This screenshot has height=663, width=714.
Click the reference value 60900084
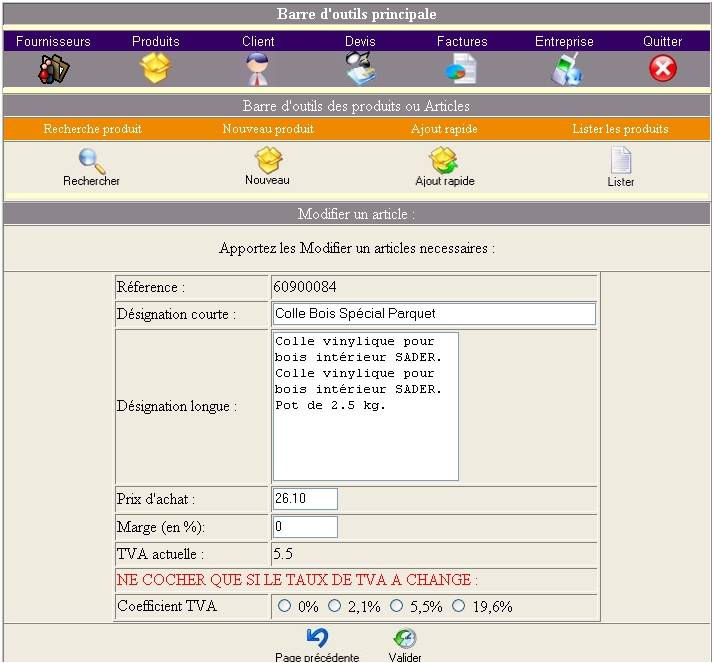(305, 287)
